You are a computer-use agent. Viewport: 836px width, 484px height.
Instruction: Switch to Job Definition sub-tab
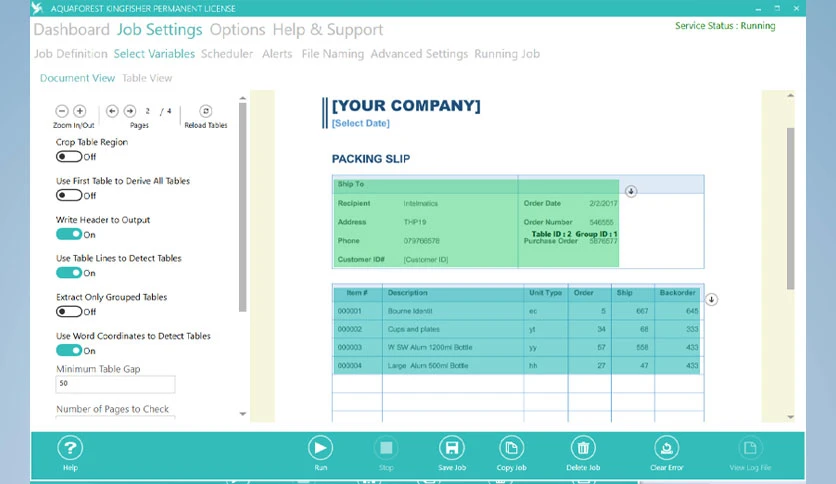click(71, 54)
